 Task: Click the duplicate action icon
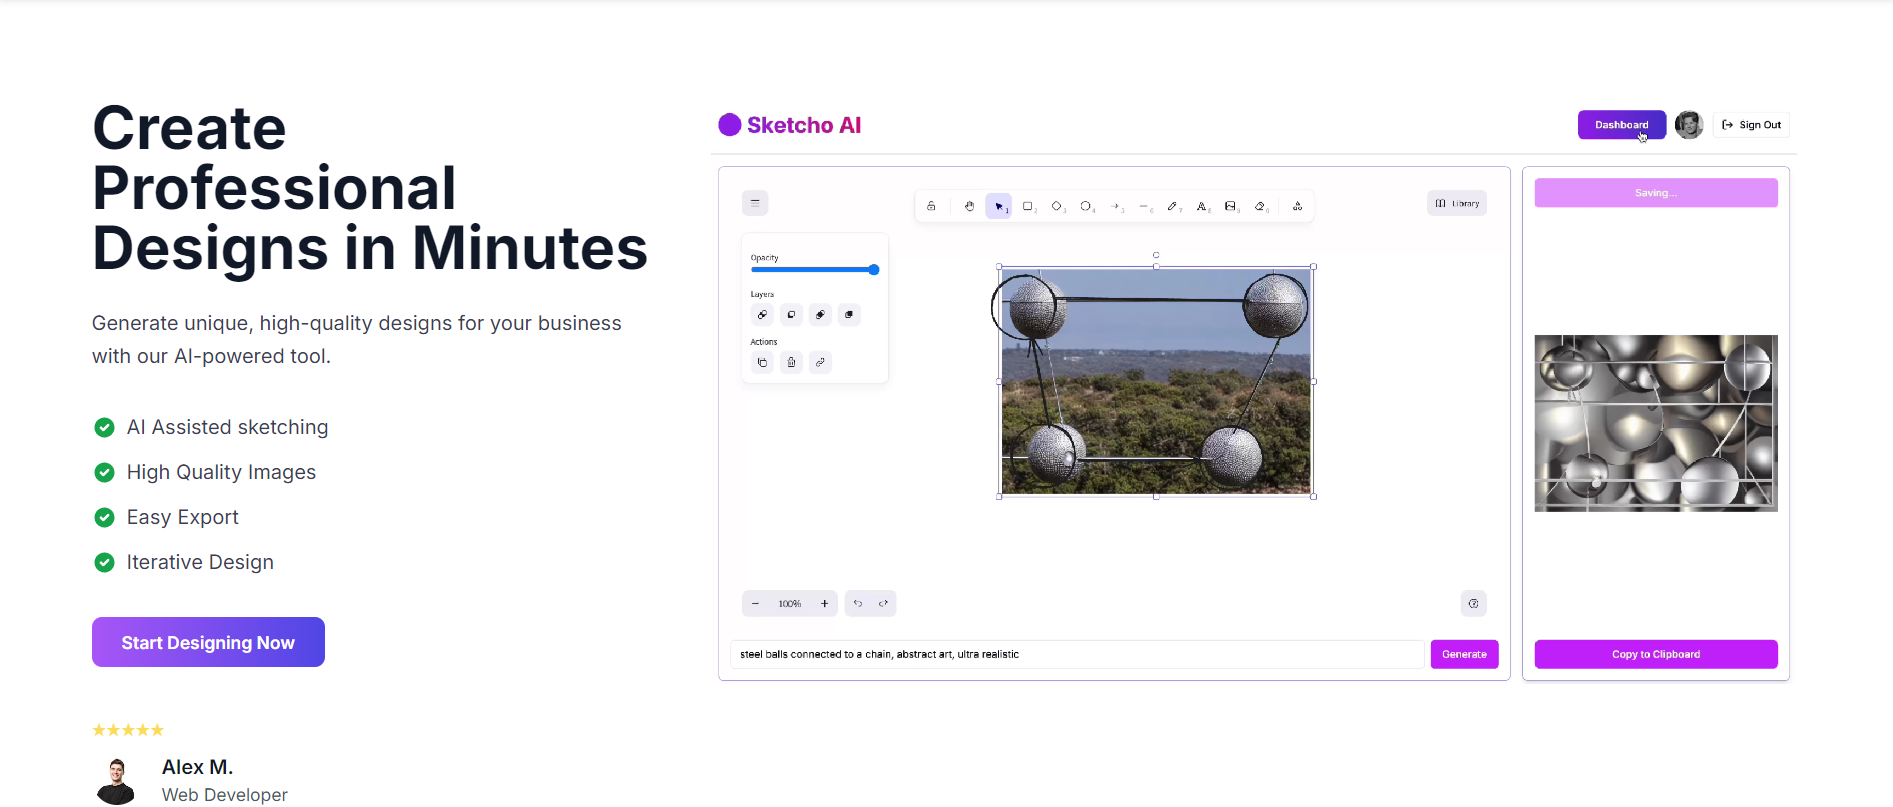tap(762, 362)
